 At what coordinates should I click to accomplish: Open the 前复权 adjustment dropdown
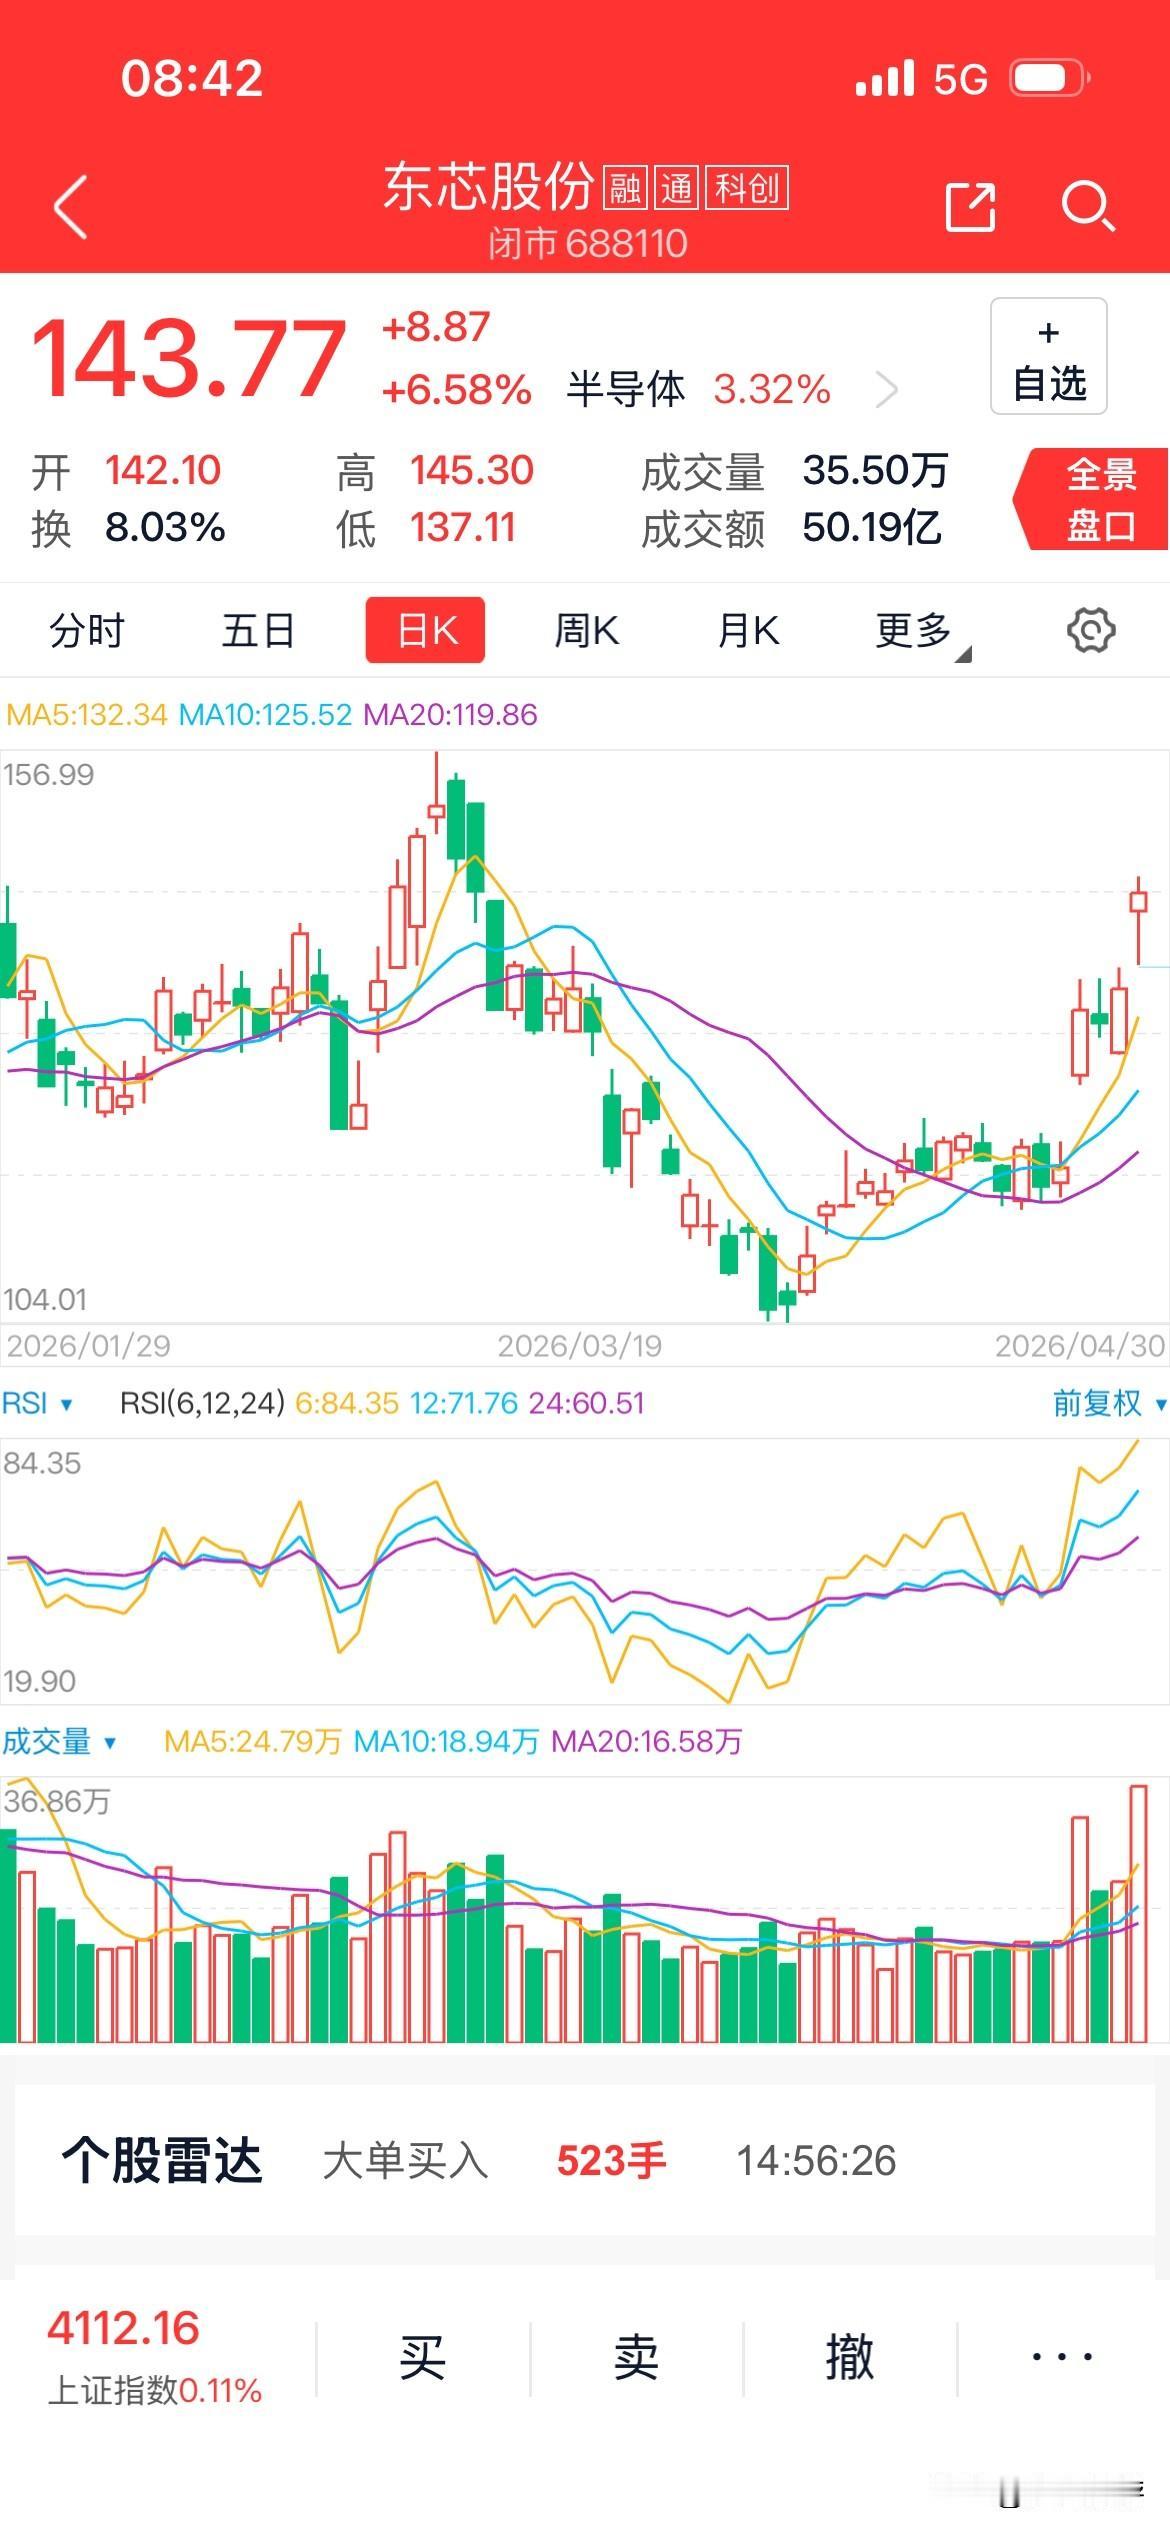pos(1109,1403)
